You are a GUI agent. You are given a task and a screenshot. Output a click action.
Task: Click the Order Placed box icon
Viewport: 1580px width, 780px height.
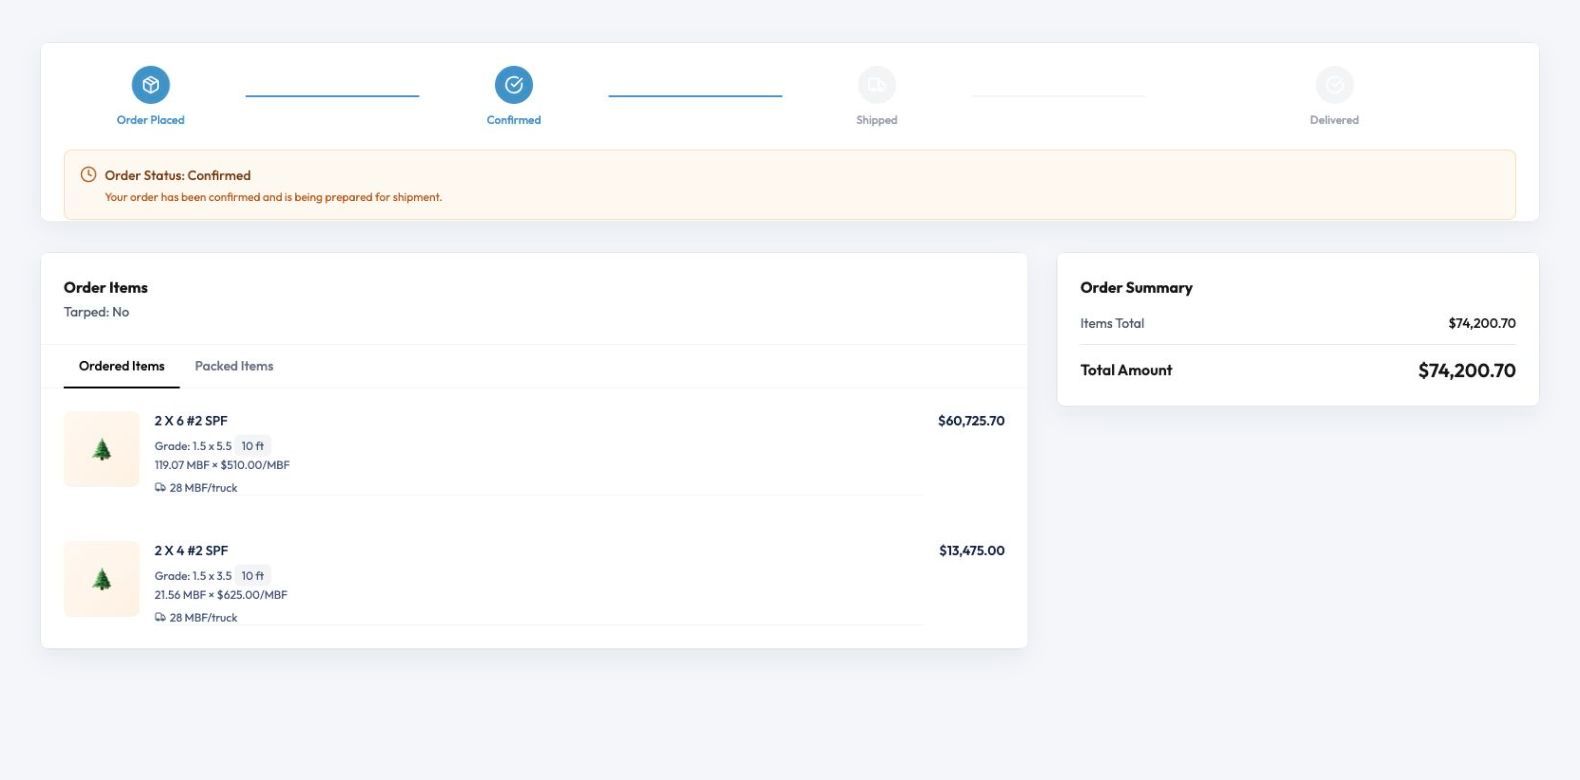151,85
